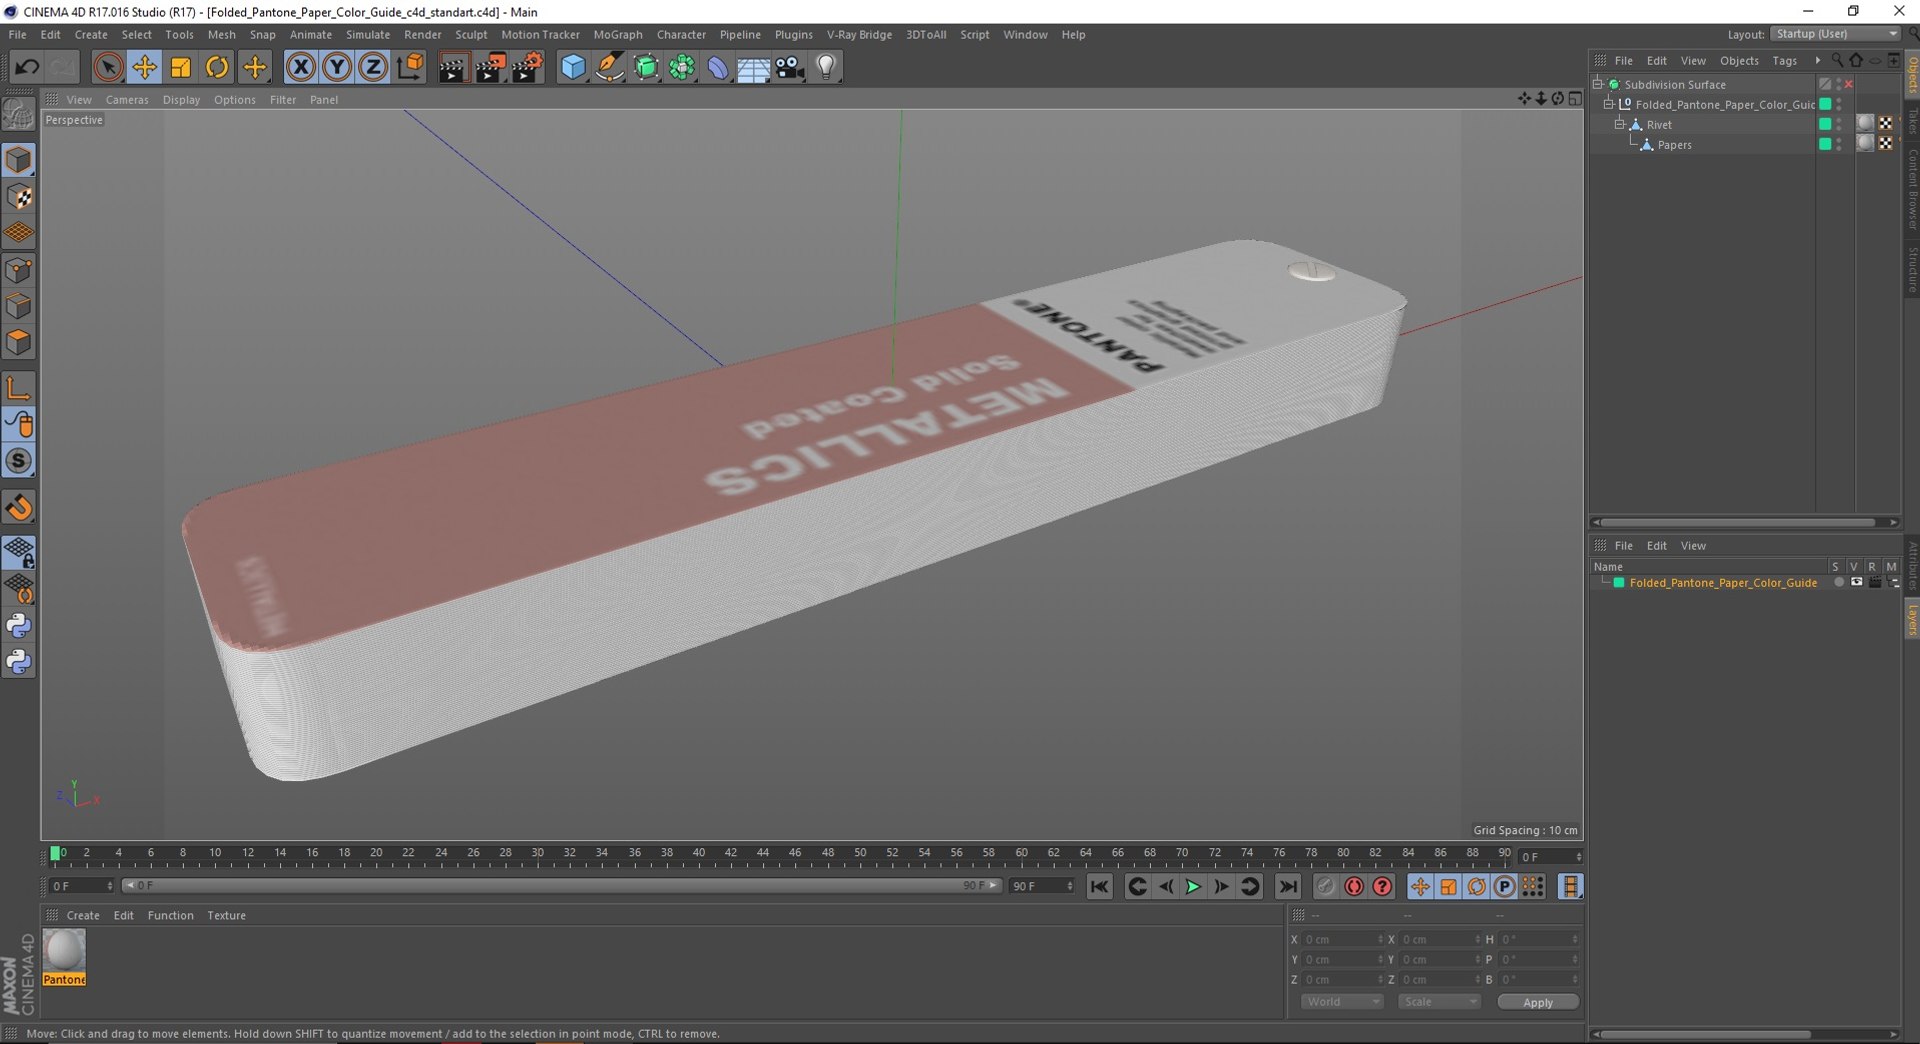Open the MoGraph menu

click(x=617, y=34)
